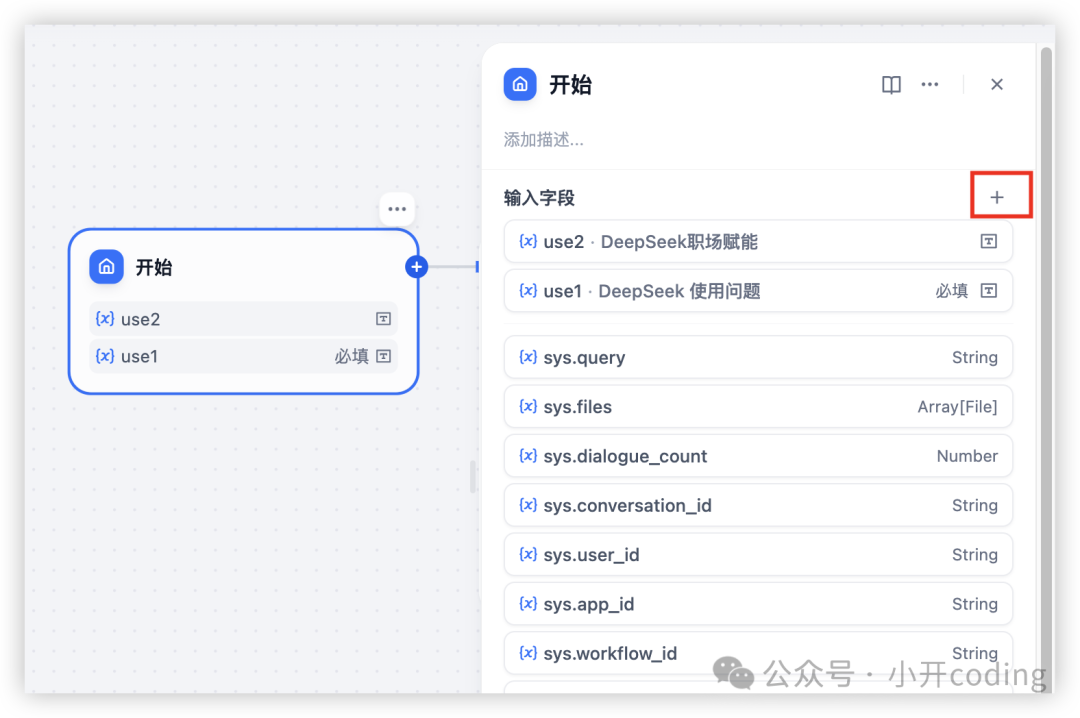Click variable icon of use2 panel row
1080x718 pixels.
[528, 241]
